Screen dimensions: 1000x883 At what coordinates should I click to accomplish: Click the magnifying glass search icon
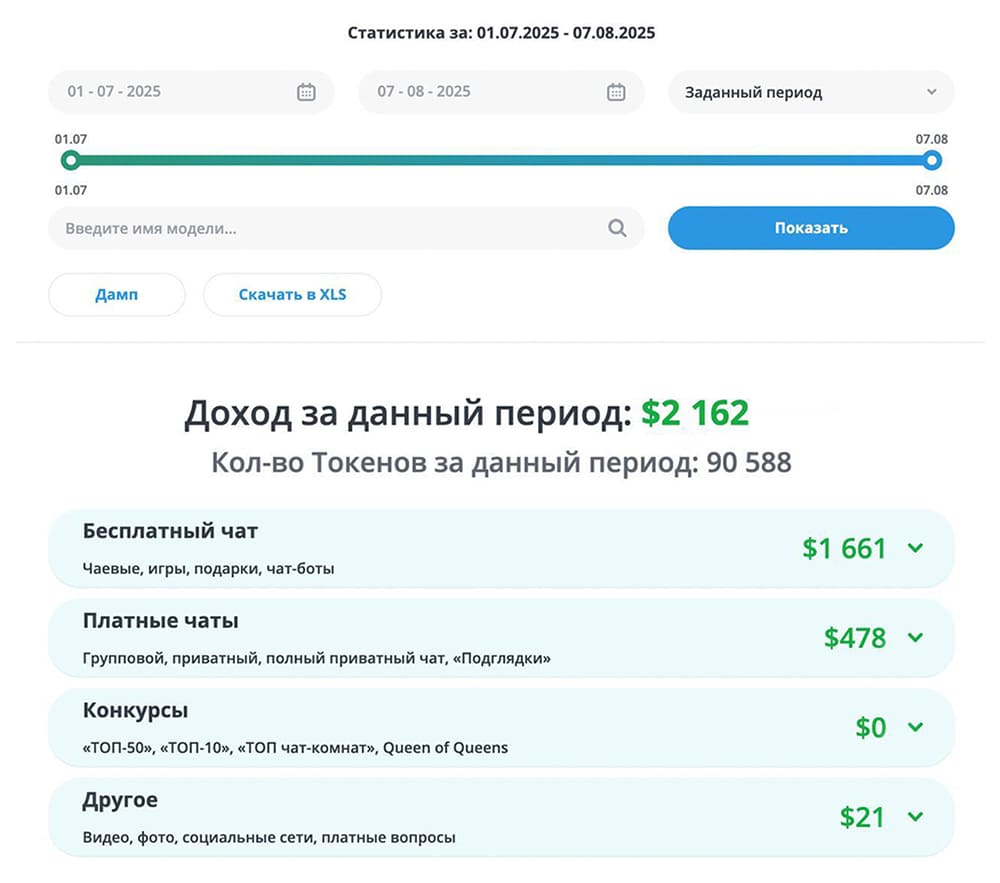pyautogui.click(x=617, y=228)
